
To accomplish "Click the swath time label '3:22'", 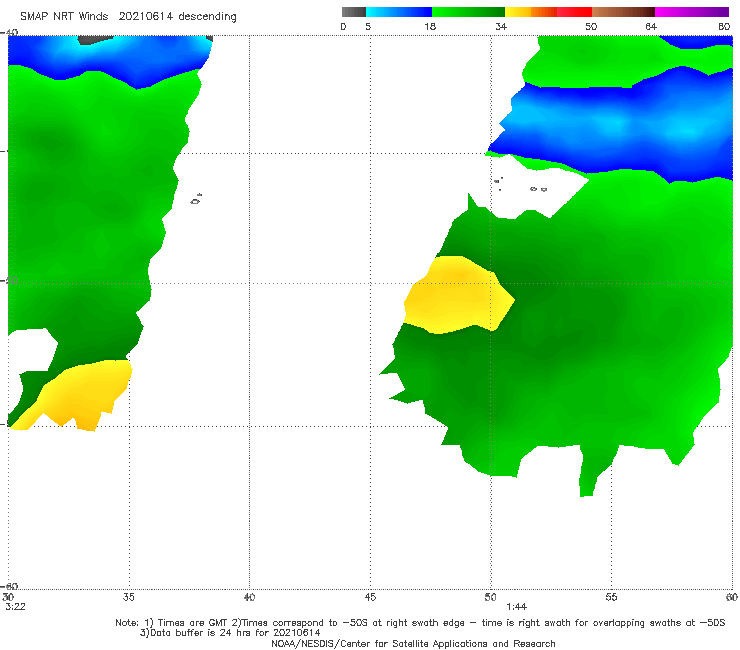I will tap(16, 607).
